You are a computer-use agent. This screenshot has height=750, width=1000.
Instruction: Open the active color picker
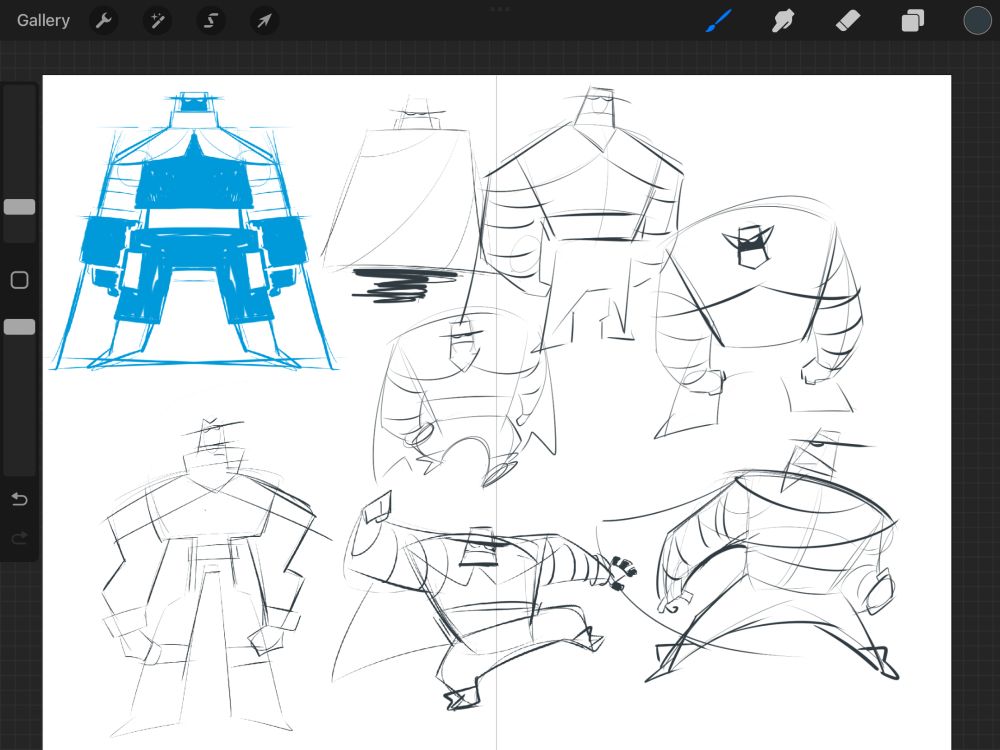coord(977,20)
